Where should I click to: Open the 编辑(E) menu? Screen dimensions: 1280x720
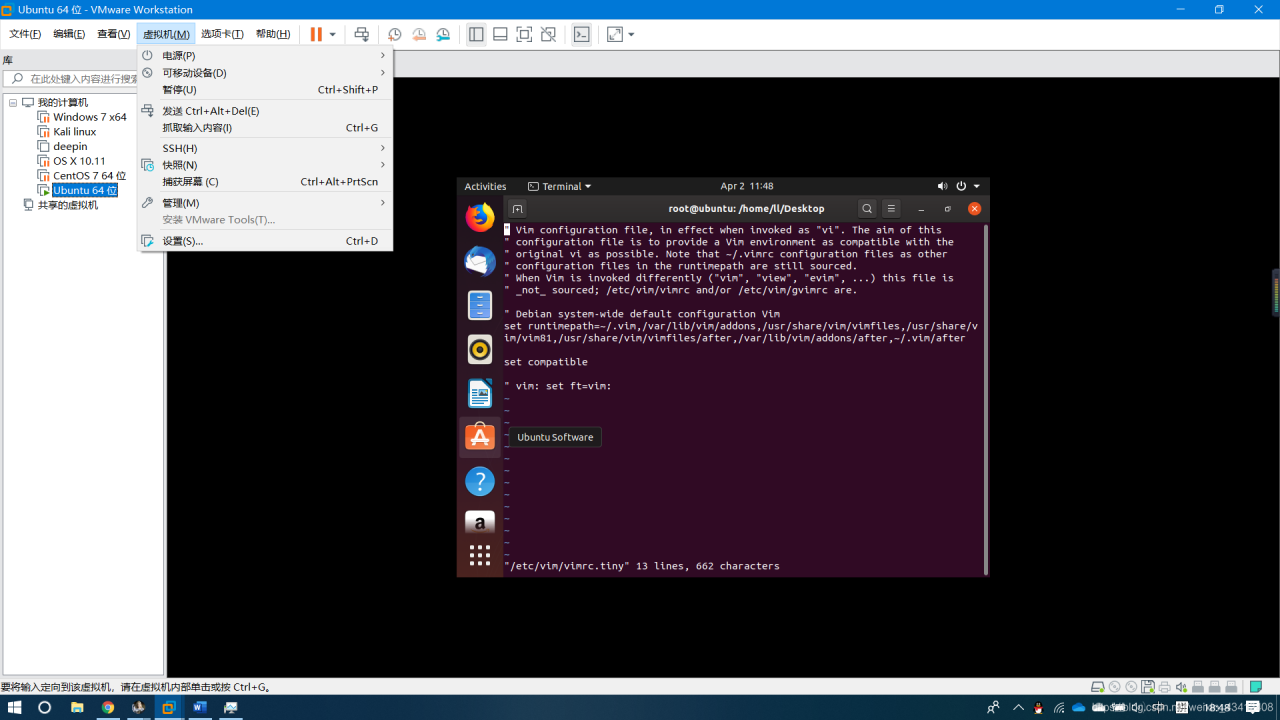pyautogui.click(x=69, y=34)
